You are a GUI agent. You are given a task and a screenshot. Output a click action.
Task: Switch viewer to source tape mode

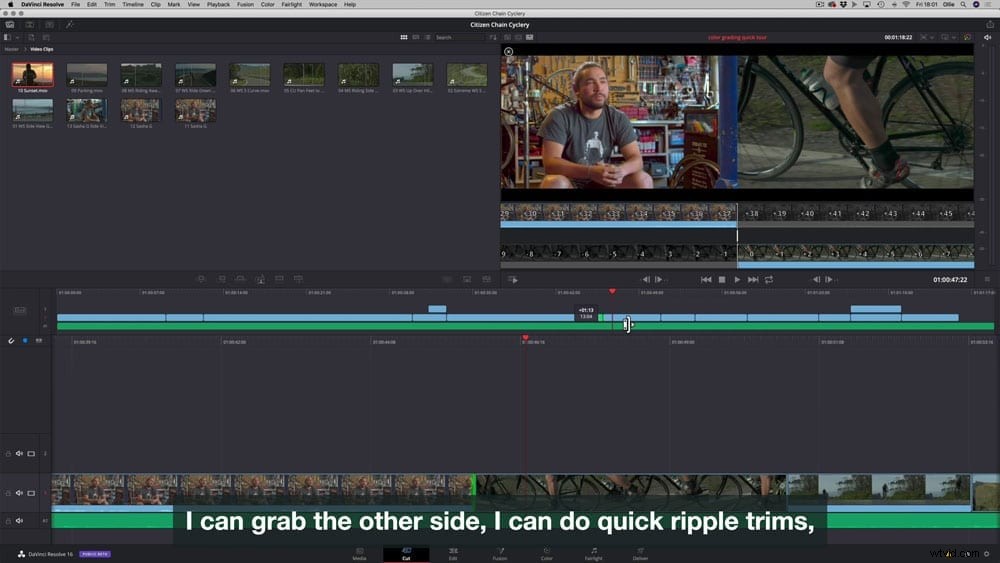(518, 38)
